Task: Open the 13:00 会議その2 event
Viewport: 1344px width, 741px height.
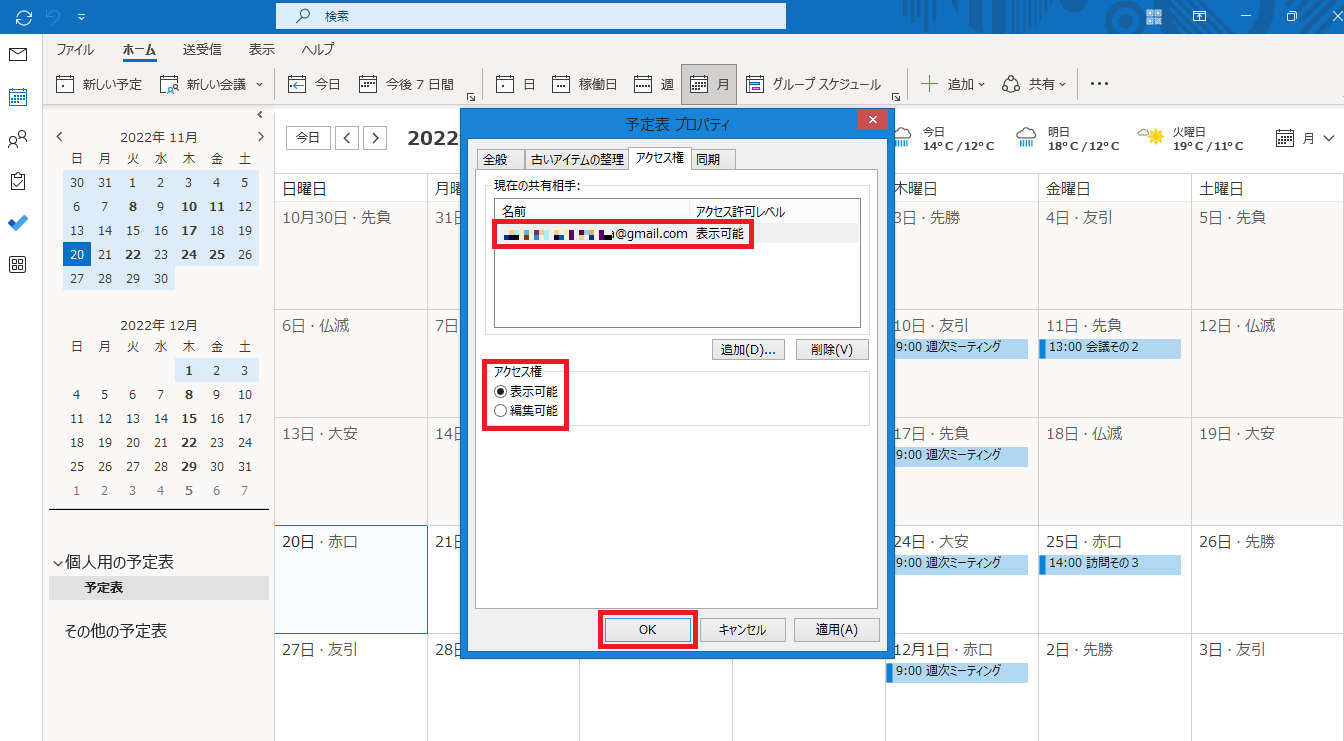Action: coord(1110,348)
